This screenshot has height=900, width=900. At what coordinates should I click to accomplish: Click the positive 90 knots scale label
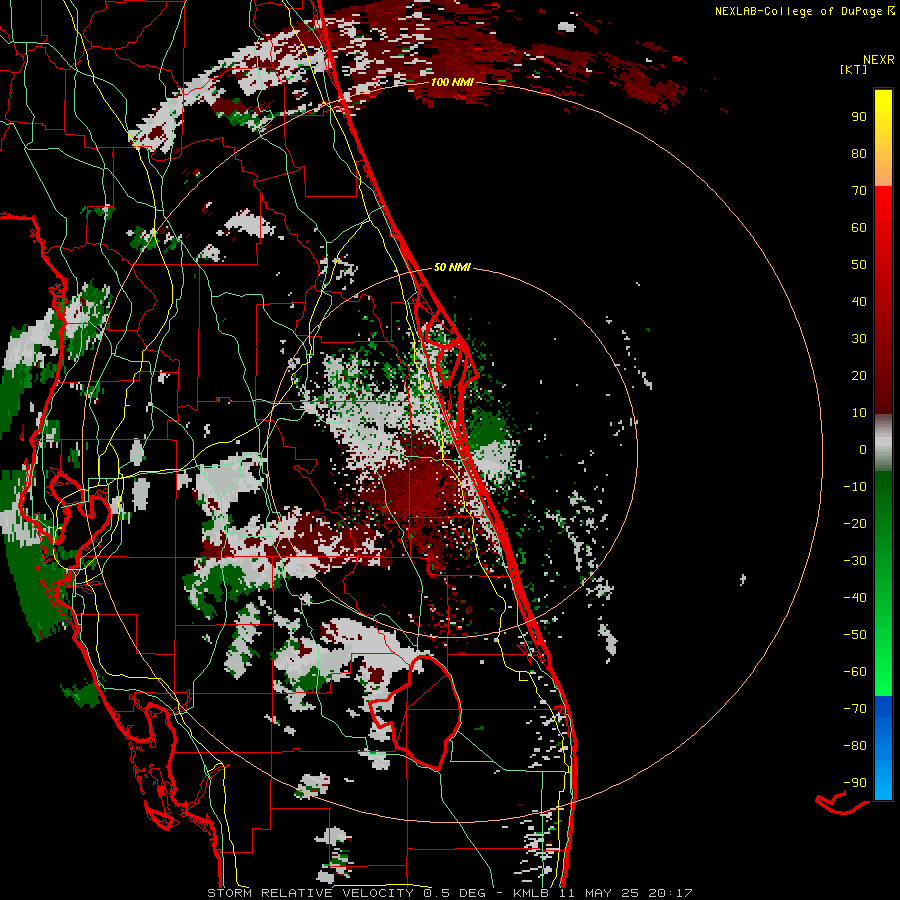[x=859, y=117]
